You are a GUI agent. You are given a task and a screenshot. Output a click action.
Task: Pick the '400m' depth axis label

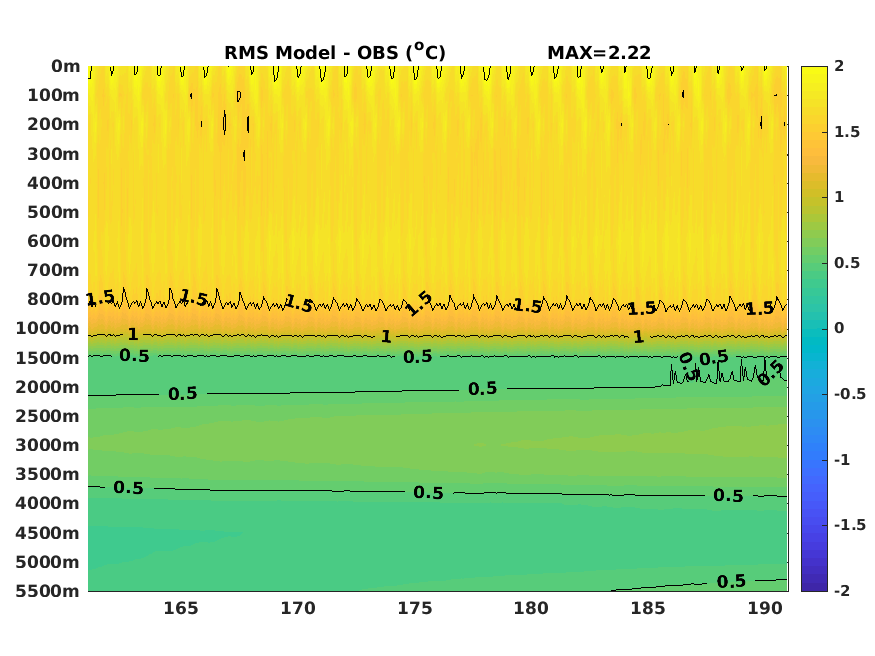pos(54,183)
